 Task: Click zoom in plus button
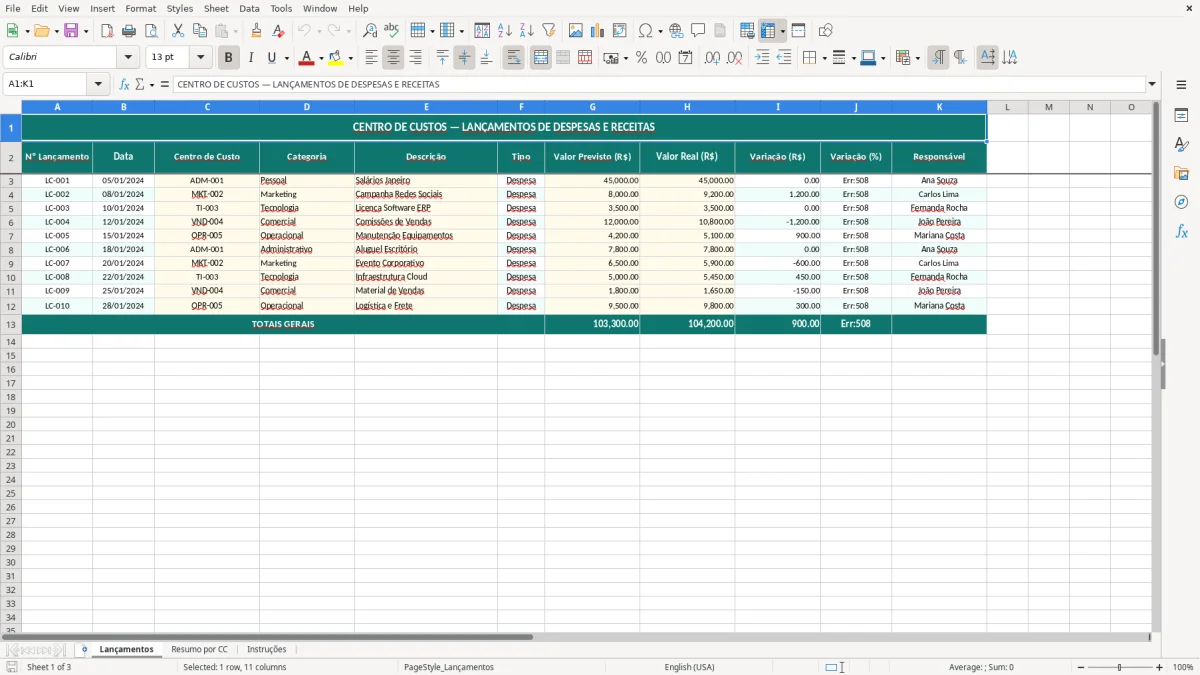(1160, 667)
